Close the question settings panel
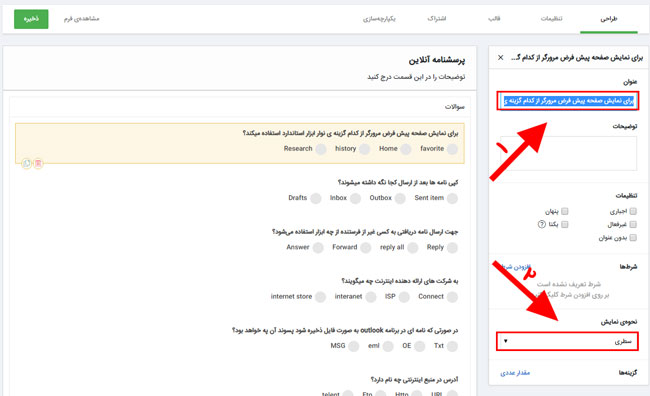This screenshot has height=396, width=650. [x=500, y=58]
